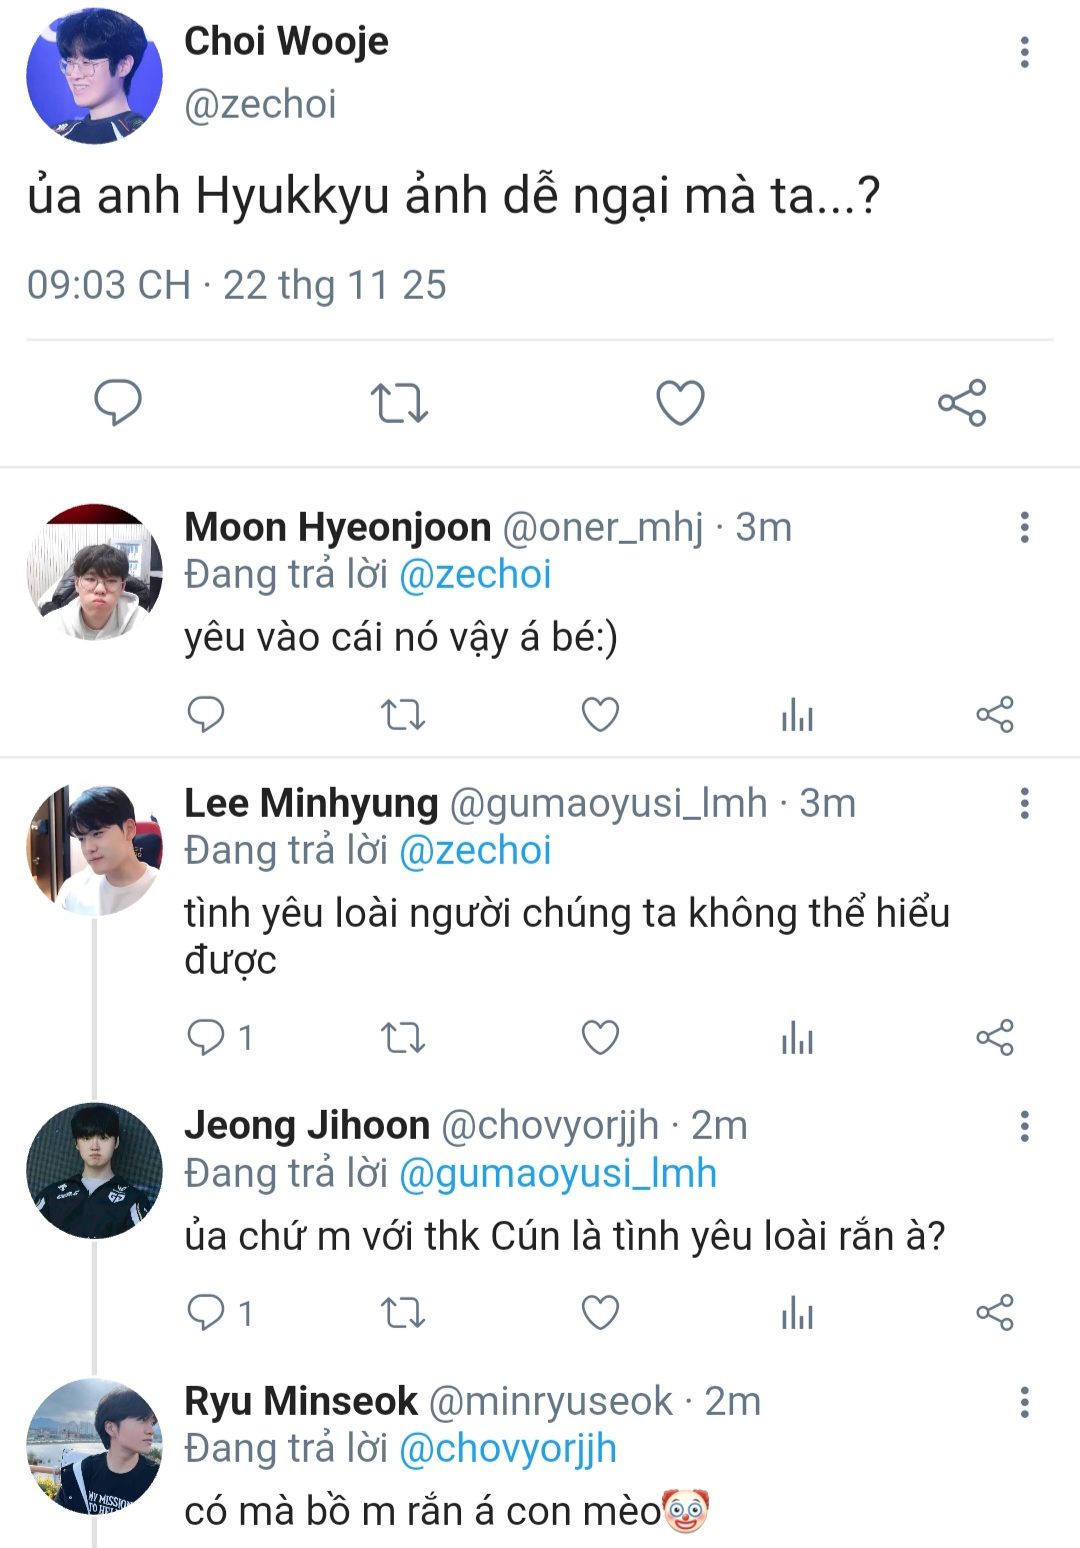This screenshot has width=1080, height=1548.
Task: Like Moon Hyeonjoon's reply
Action: pos(600,715)
